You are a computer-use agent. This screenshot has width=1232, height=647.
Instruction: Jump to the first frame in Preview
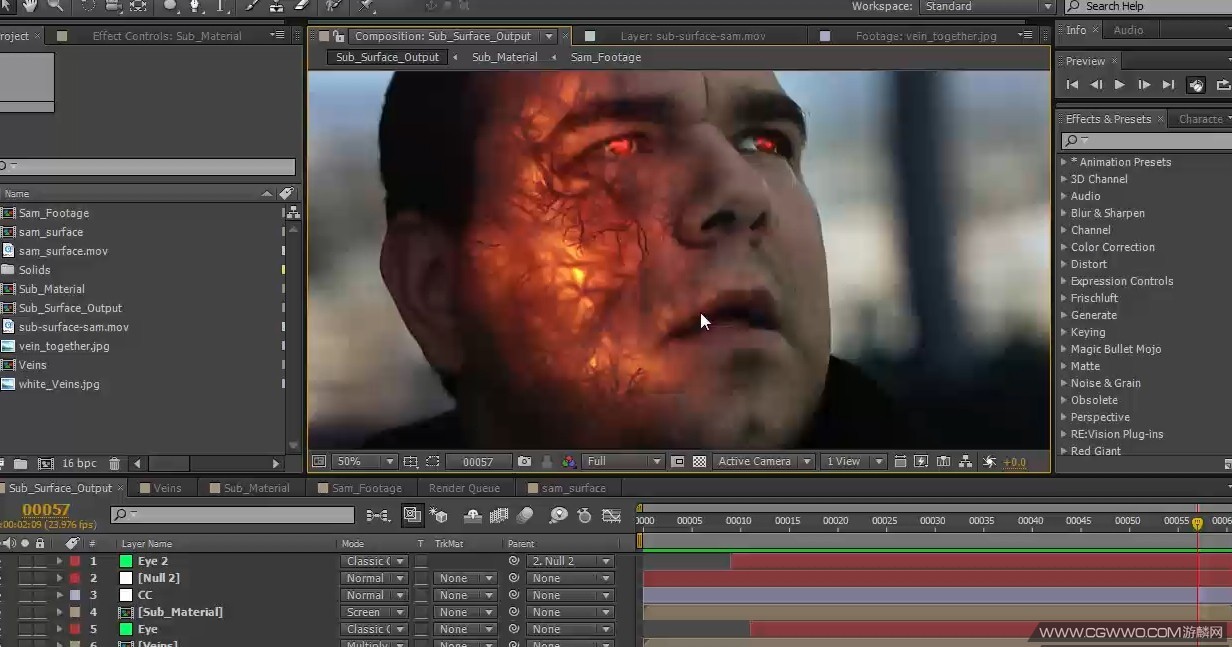click(1072, 85)
